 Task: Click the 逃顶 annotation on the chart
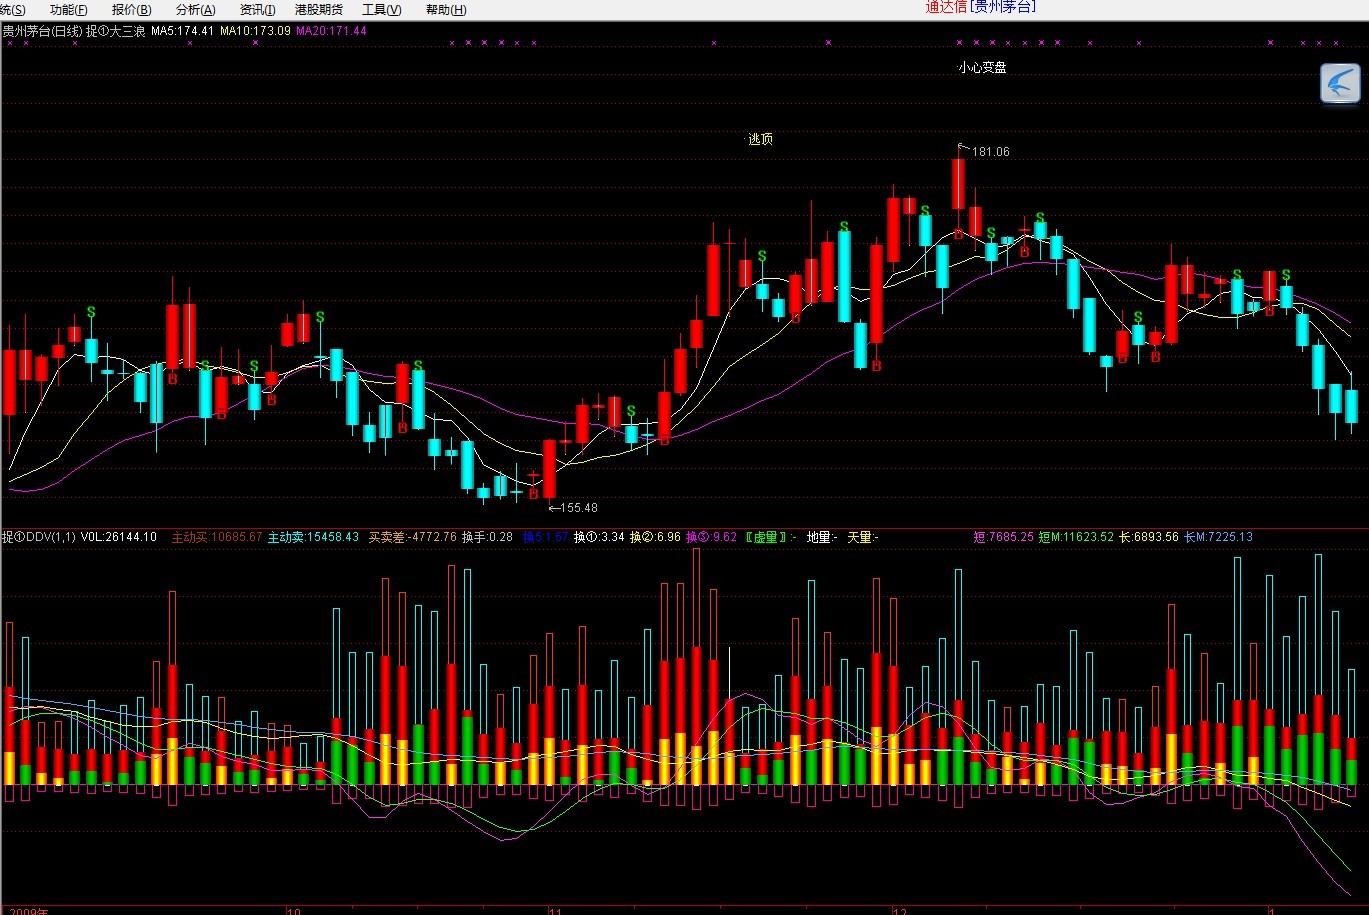click(x=760, y=140)
